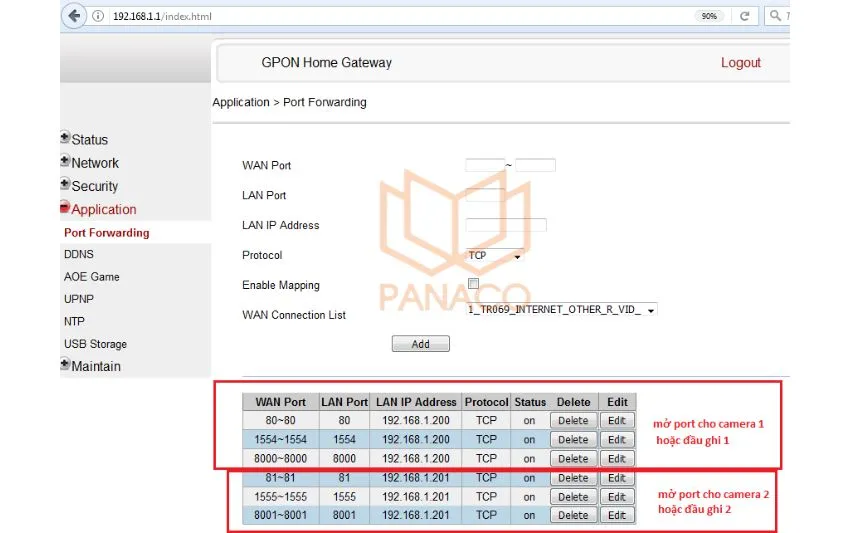Click the 1555 LAN Port cell
The height and width of the screenshot is (533, 850).
(x=344, y=497)
